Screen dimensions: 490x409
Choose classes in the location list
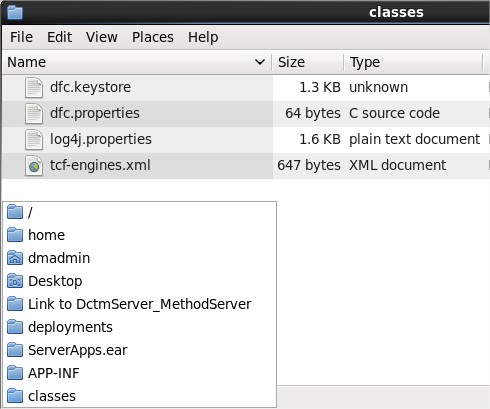tap(52, 396)
